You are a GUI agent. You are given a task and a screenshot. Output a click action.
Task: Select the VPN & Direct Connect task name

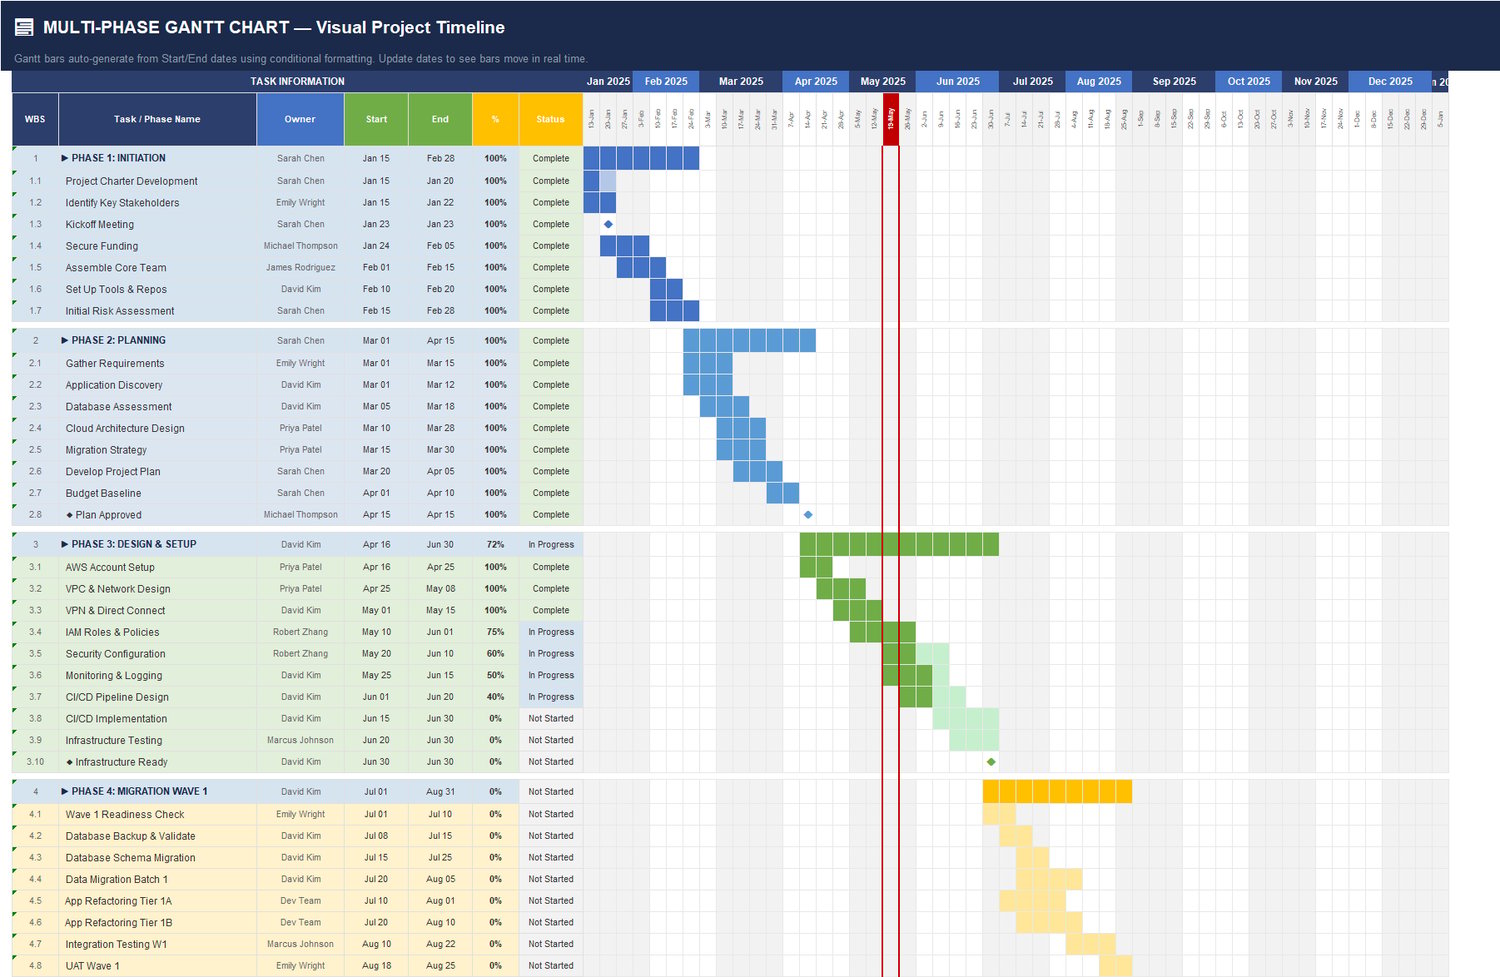[115, 611]
